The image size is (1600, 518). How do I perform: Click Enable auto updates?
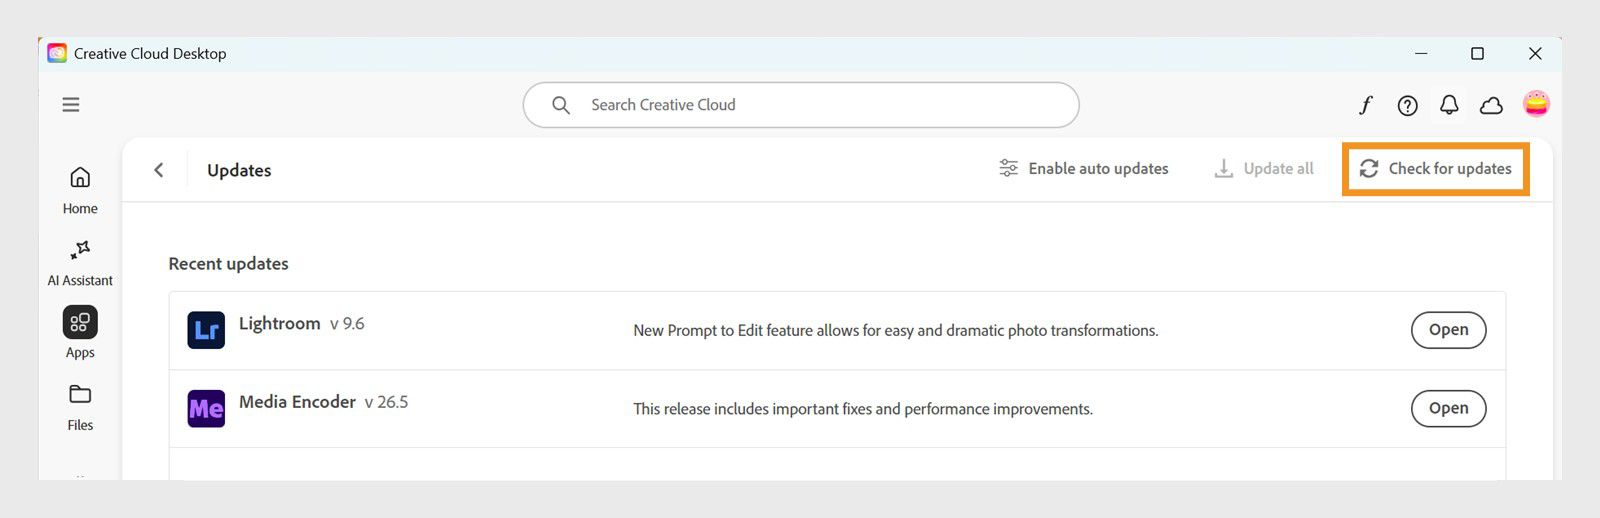pos(1083,168)
